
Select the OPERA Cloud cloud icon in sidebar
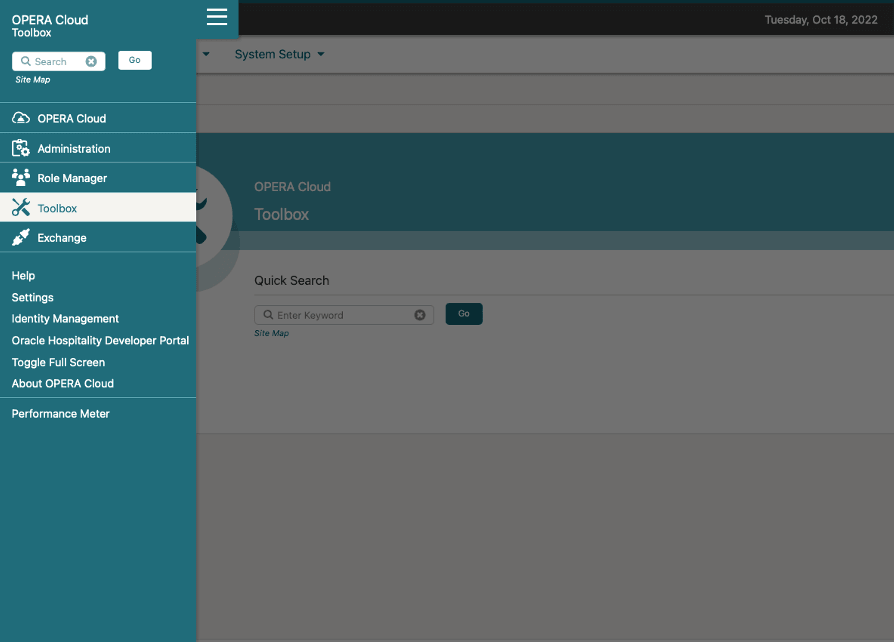[21, 118]
